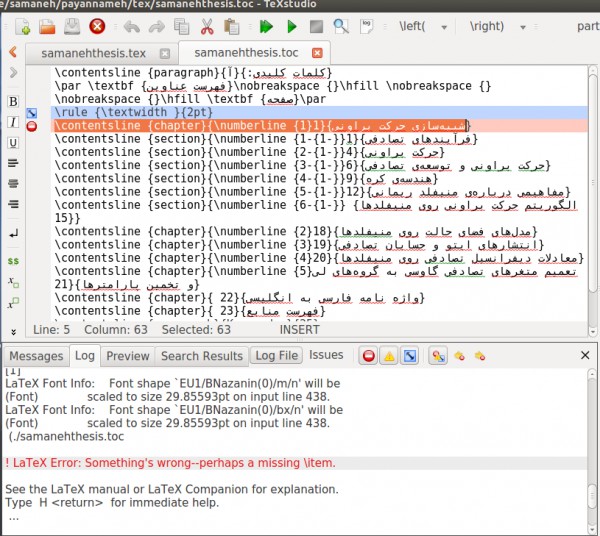Click the Bold formatting icon
600x536 pixels.
13,102
